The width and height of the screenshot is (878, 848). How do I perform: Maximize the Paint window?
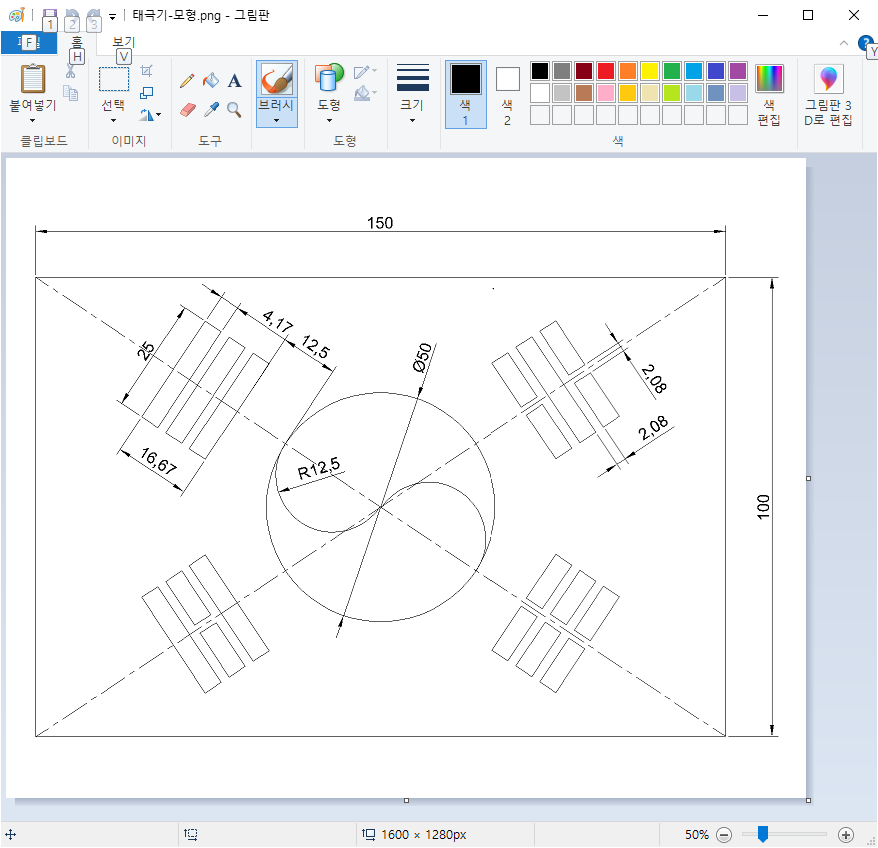pos(808,15)
